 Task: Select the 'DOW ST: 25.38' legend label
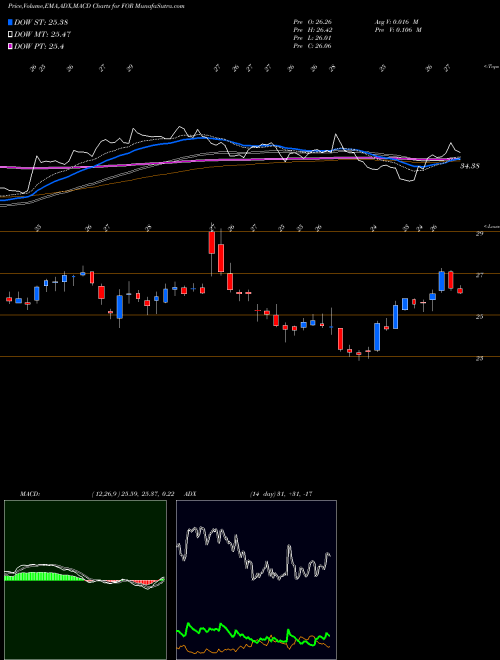tap(41, 22)
